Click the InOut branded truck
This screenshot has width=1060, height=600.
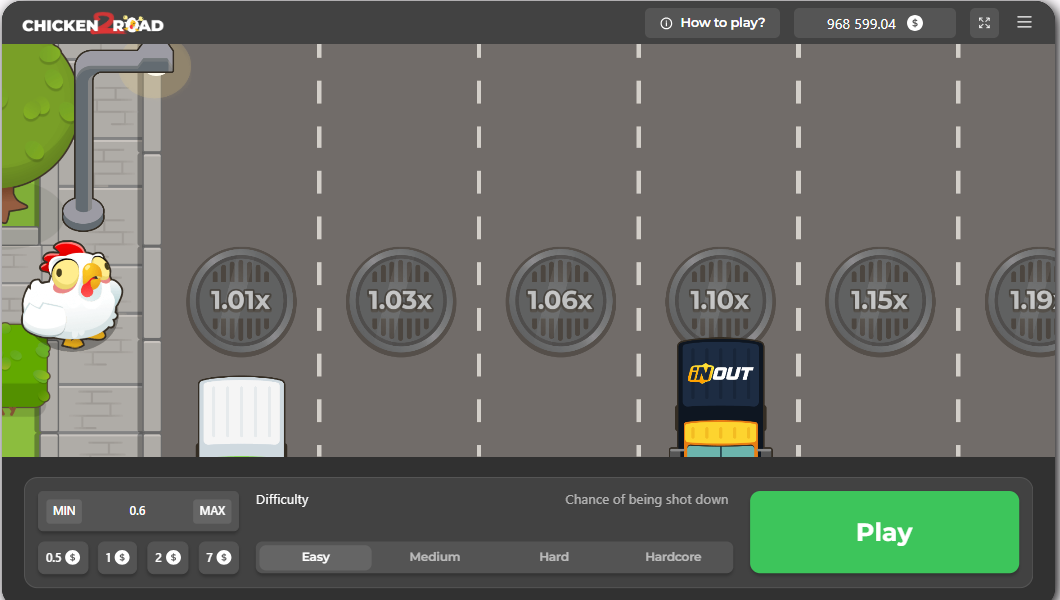pyautogui.click(x=721, y=398)
